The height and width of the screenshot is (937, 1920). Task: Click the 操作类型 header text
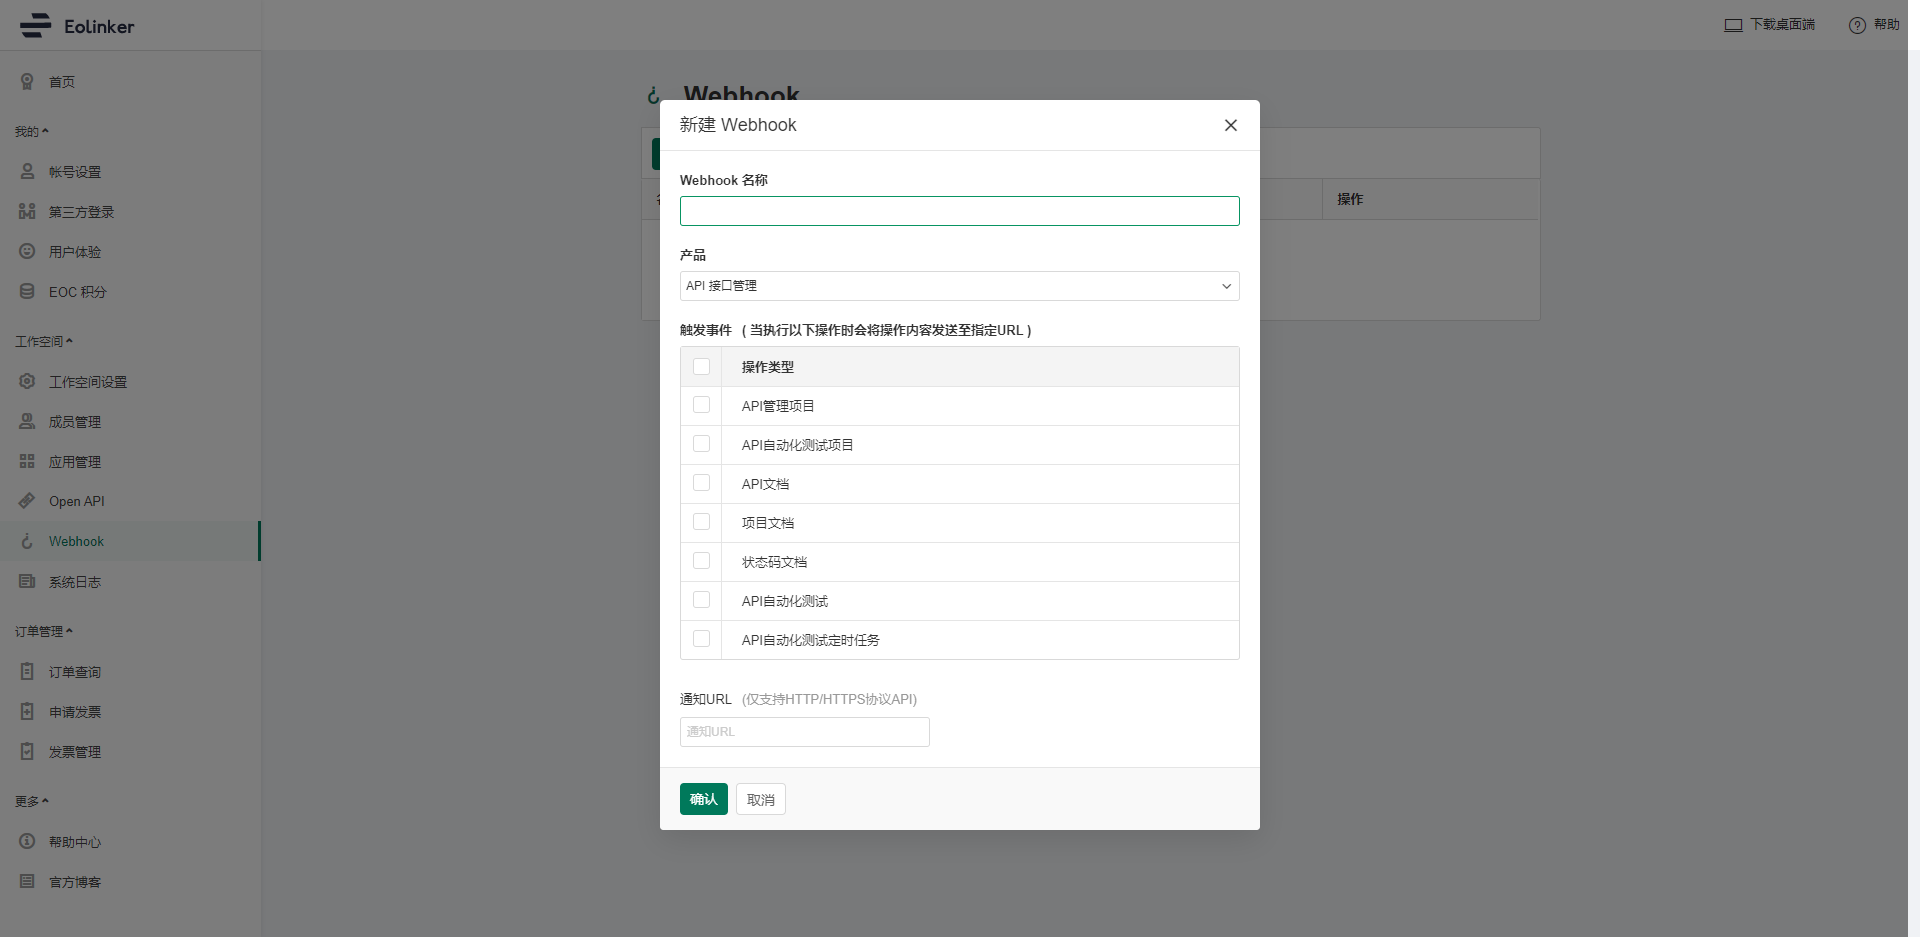[x=767, y=367]
